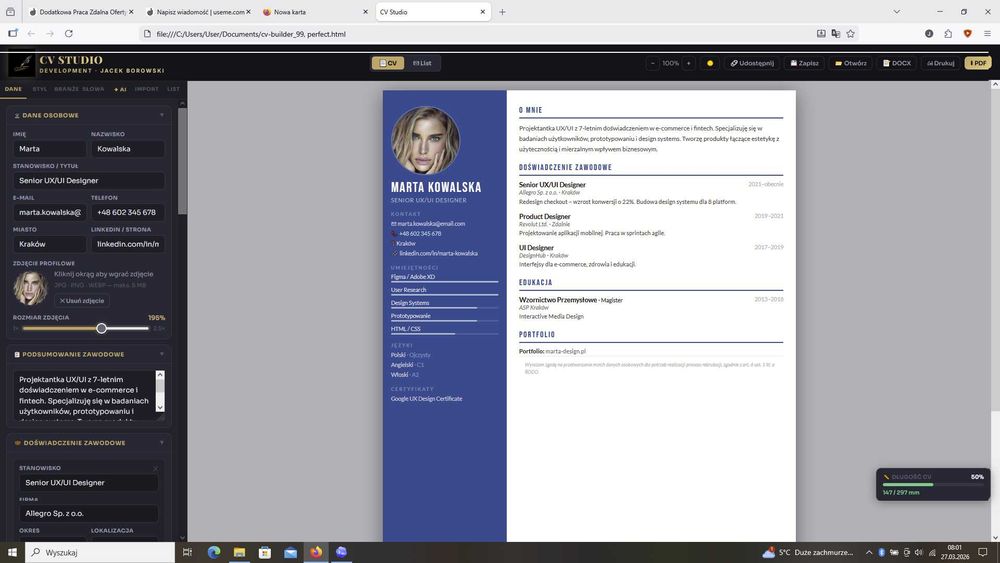1000x563 pixels.
Task: Open the LIST sidebar tab
Action: pos(173,89)
